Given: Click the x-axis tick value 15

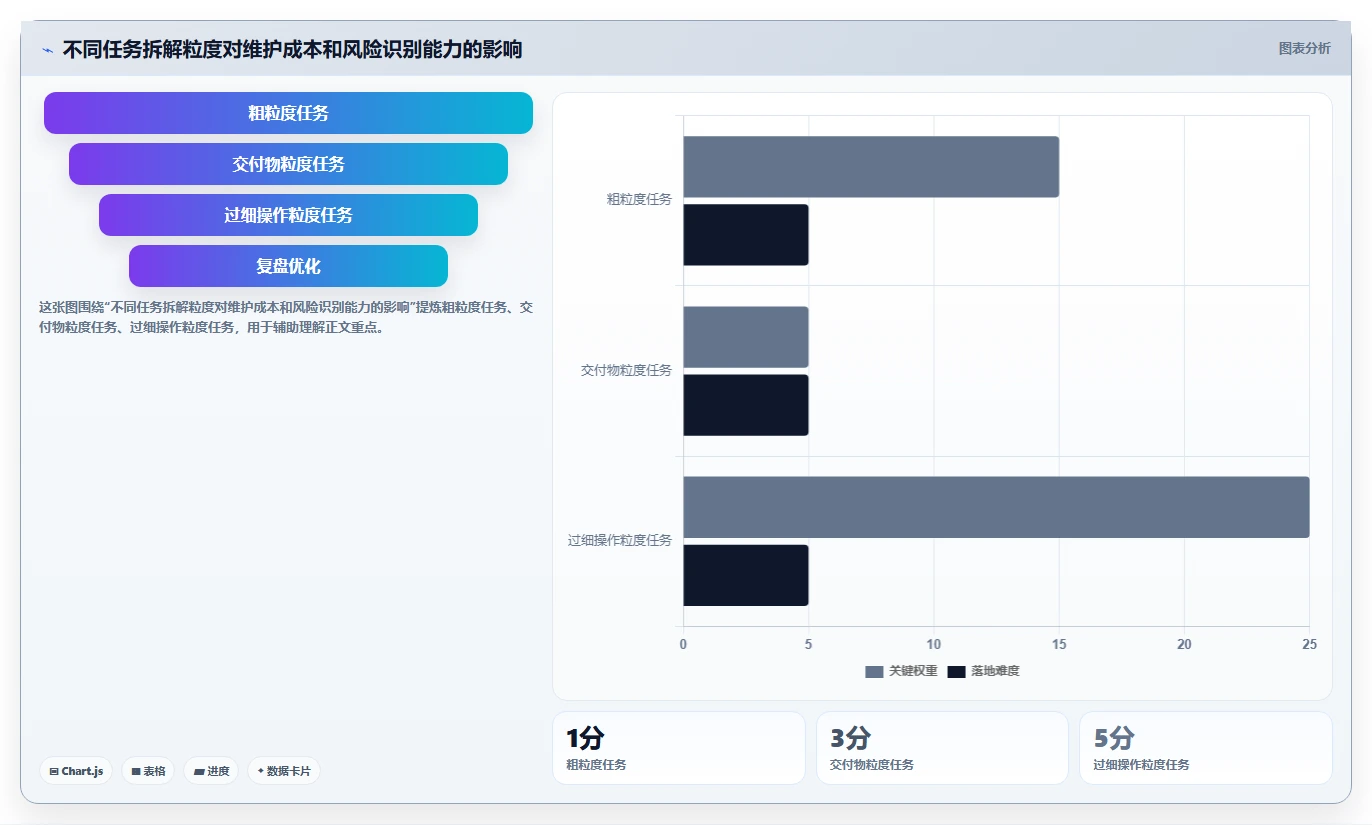Looking at the screenshot, I should pos(1059,645).
